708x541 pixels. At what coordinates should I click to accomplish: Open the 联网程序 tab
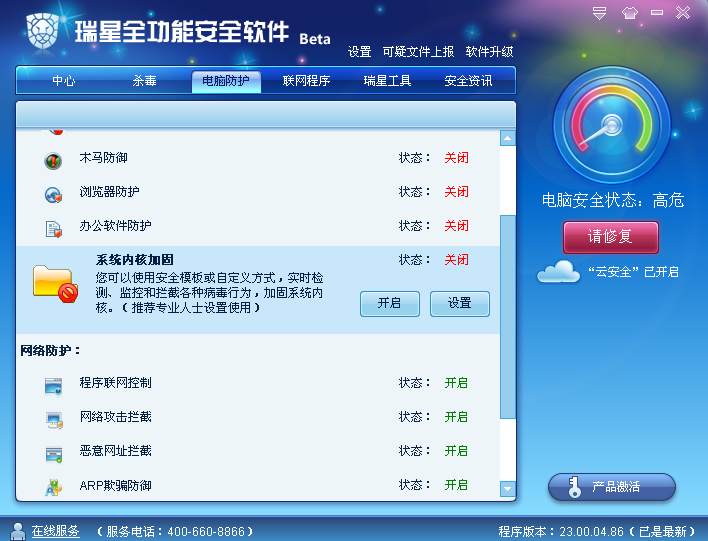307,81
